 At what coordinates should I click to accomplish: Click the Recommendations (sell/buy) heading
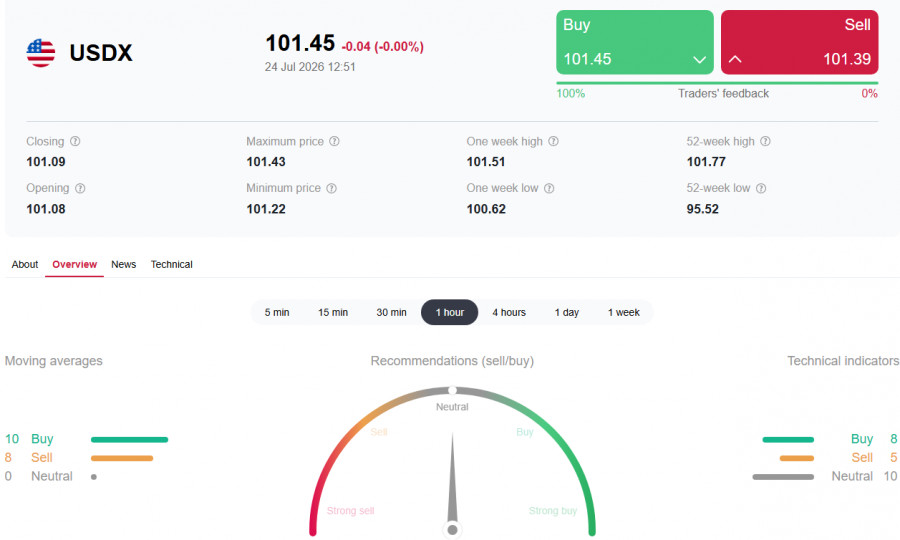coord(452,361)
